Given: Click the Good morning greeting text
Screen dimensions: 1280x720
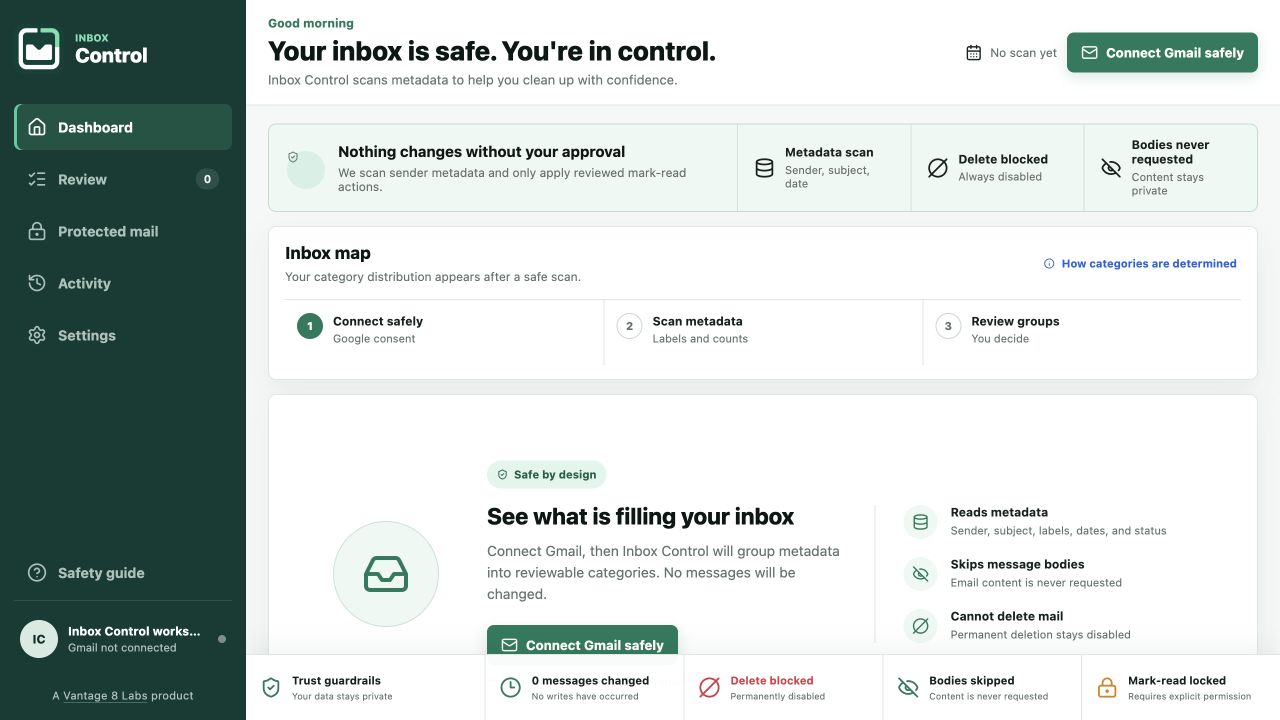Looking at the screenshot, I should [x=311, y=23].
